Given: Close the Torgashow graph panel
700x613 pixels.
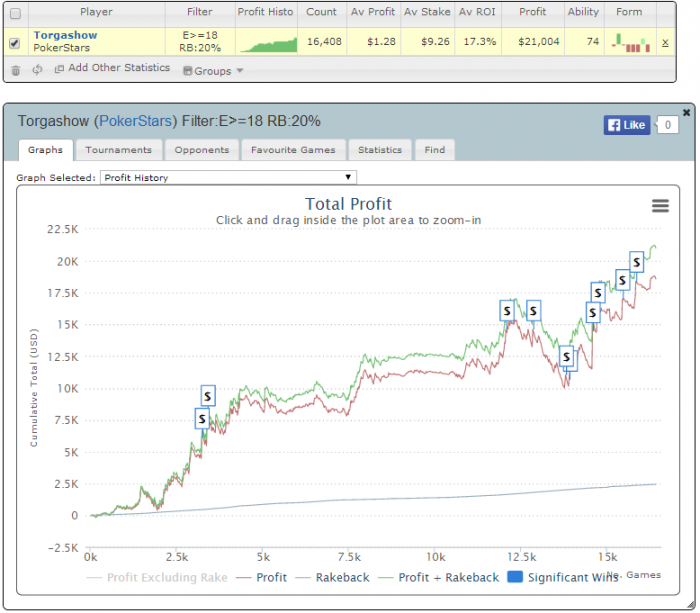Looking at the screenshot, I should [x=687, y=113].
